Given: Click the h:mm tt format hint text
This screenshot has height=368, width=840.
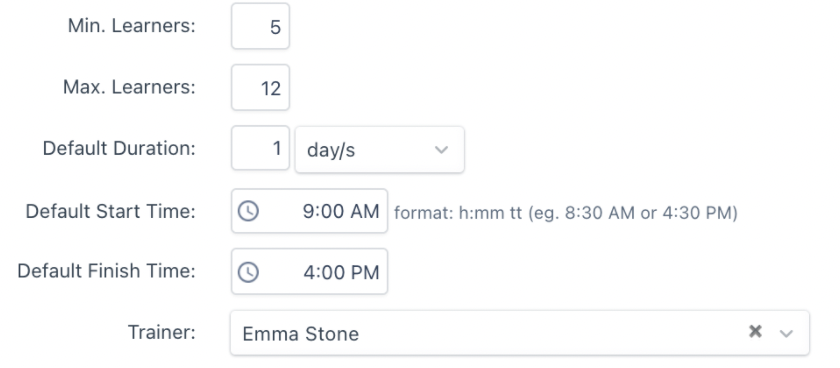Looking at the screenshot, I should coord(566,213).
